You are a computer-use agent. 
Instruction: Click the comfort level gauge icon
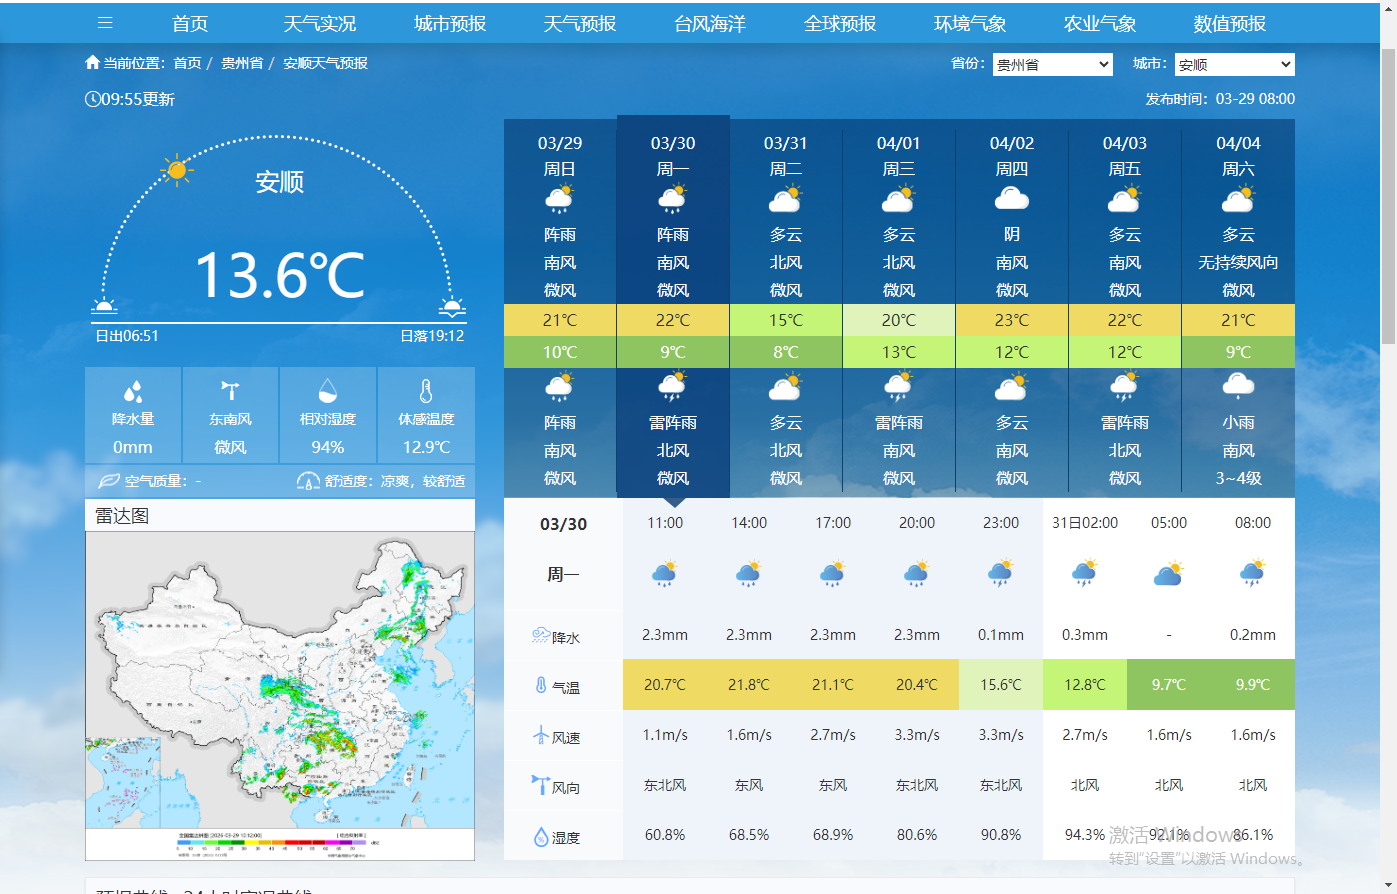point(308,481)
